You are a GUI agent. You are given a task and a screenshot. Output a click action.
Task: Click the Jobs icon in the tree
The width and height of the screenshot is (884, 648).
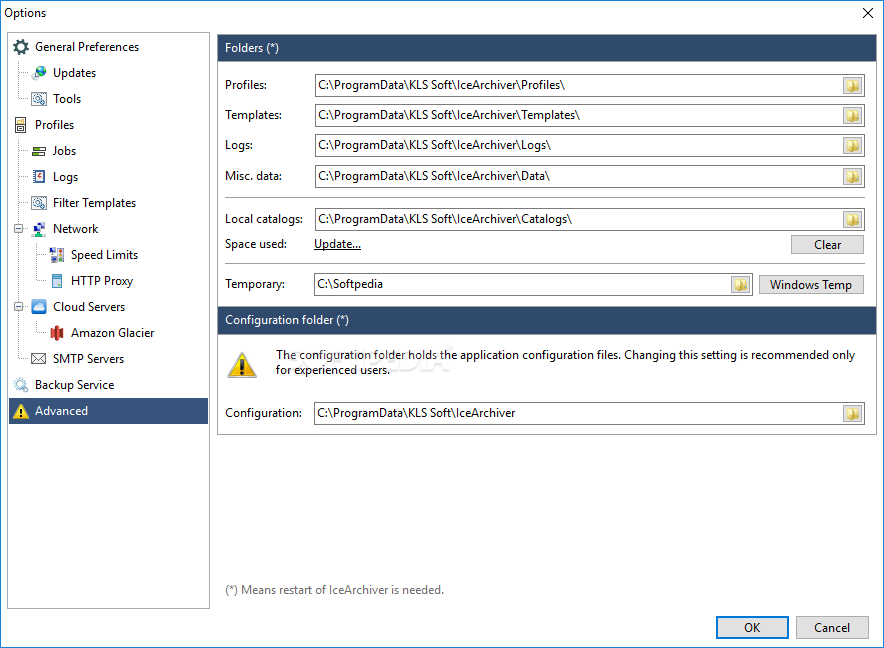39,151
